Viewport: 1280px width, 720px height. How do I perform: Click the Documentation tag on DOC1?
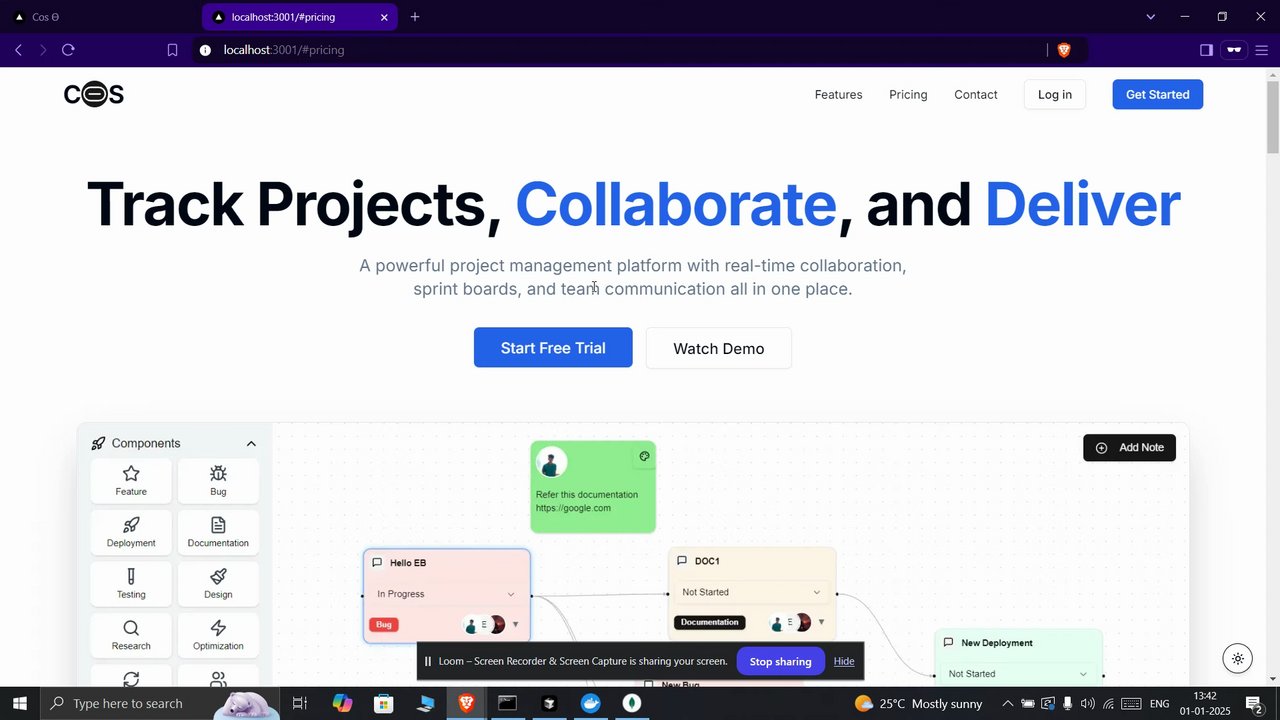[709, 622]
